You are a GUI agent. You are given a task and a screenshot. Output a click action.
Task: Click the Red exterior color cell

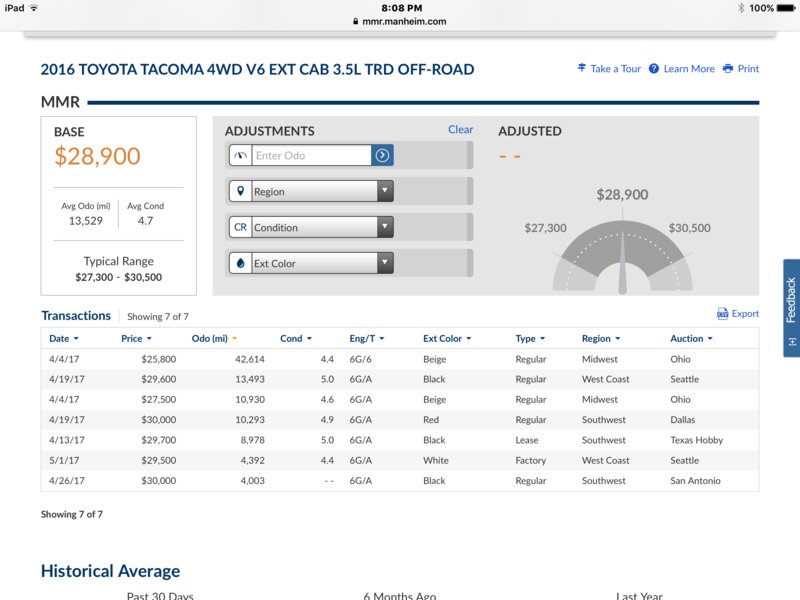tap(431, 419)
